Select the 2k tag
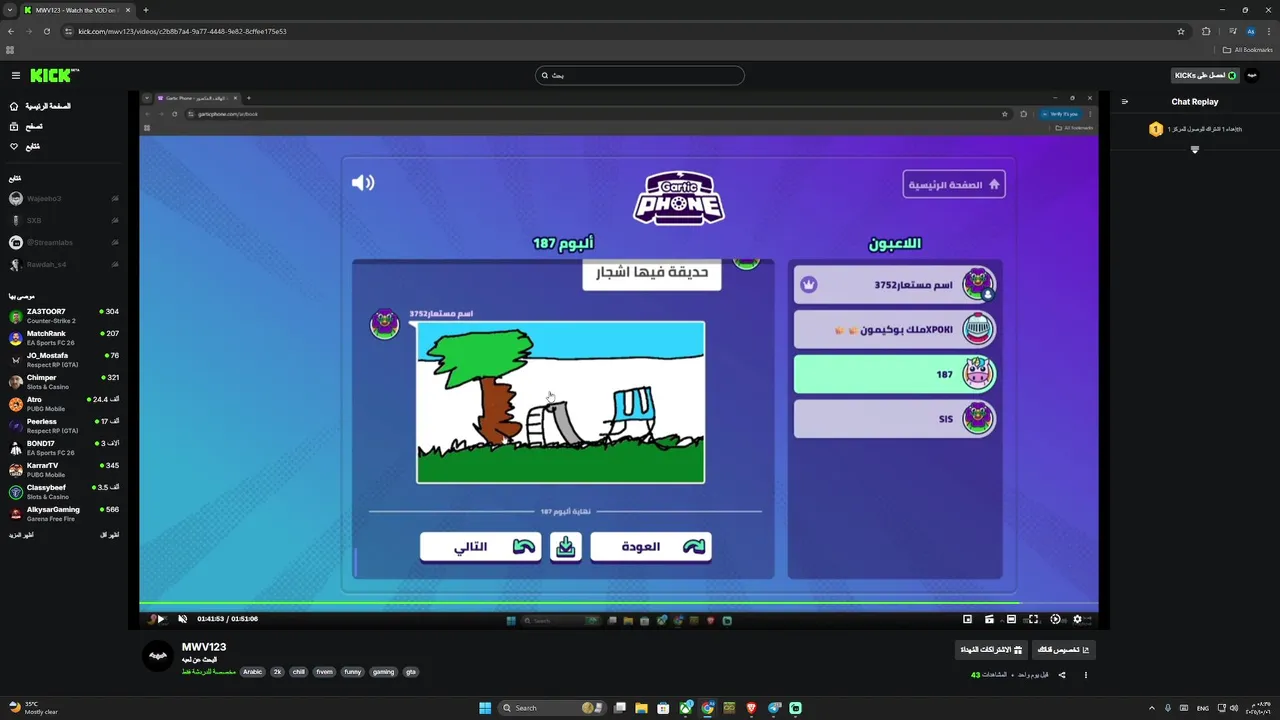1280x720 pixels. pyautogui.click(x=278, y=672)
